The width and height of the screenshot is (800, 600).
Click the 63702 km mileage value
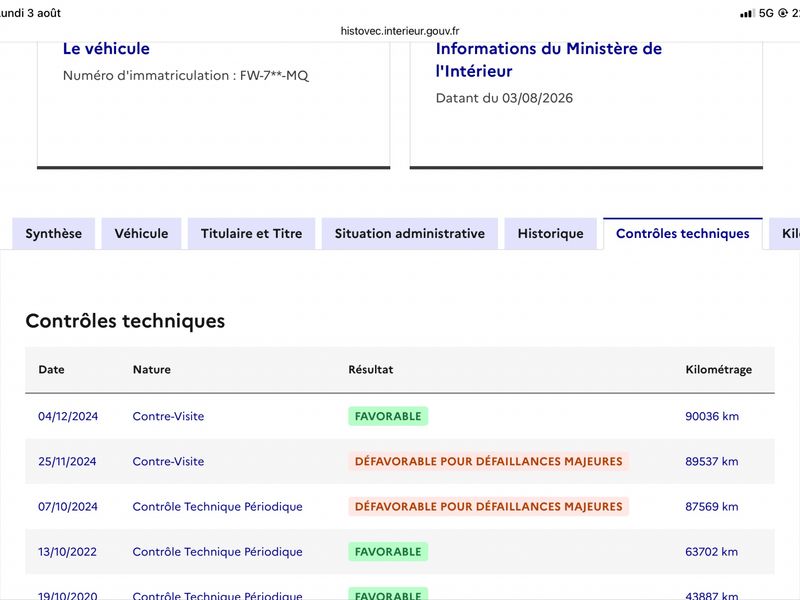point(711,552)
